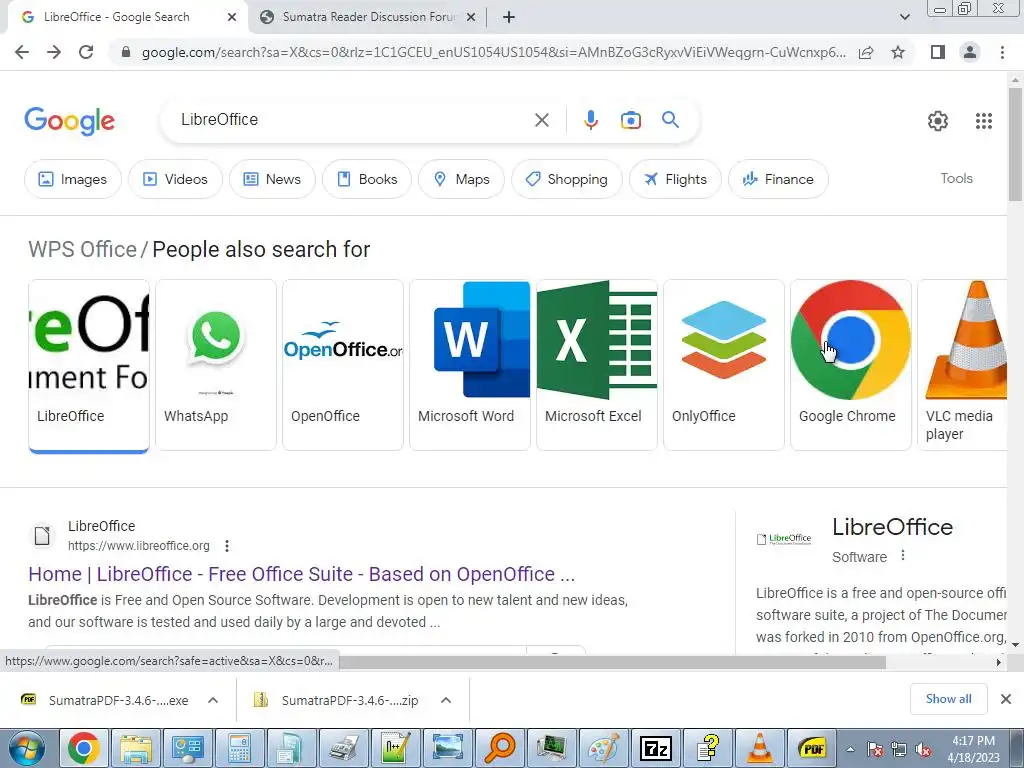The image size is (1024, 768).
Task: Filter results by Maps
Action: point(461,179)
